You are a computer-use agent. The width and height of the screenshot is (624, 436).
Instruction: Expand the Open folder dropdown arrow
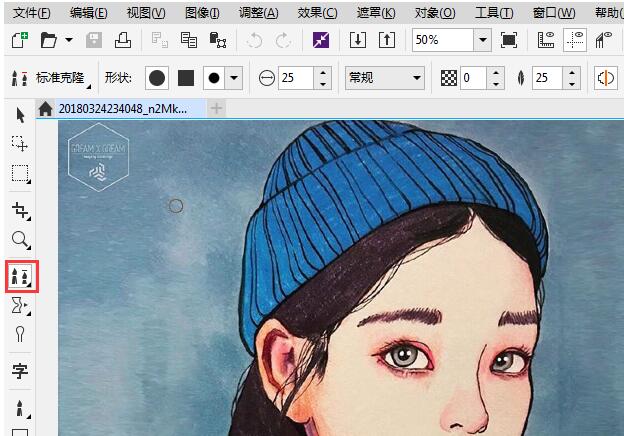tap(69, 40)
